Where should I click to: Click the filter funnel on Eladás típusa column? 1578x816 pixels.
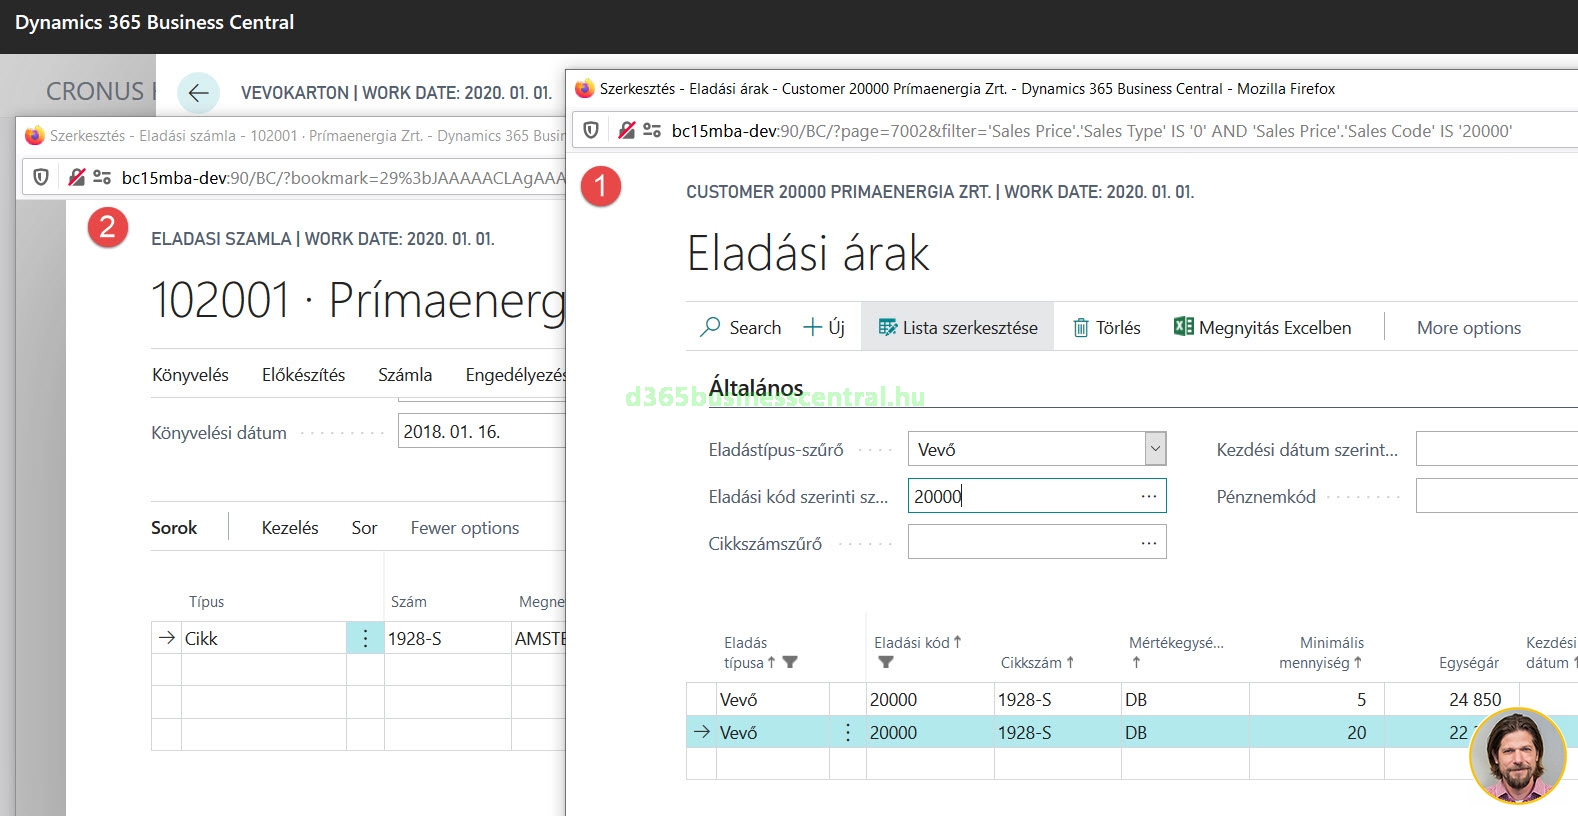[790, 662]
